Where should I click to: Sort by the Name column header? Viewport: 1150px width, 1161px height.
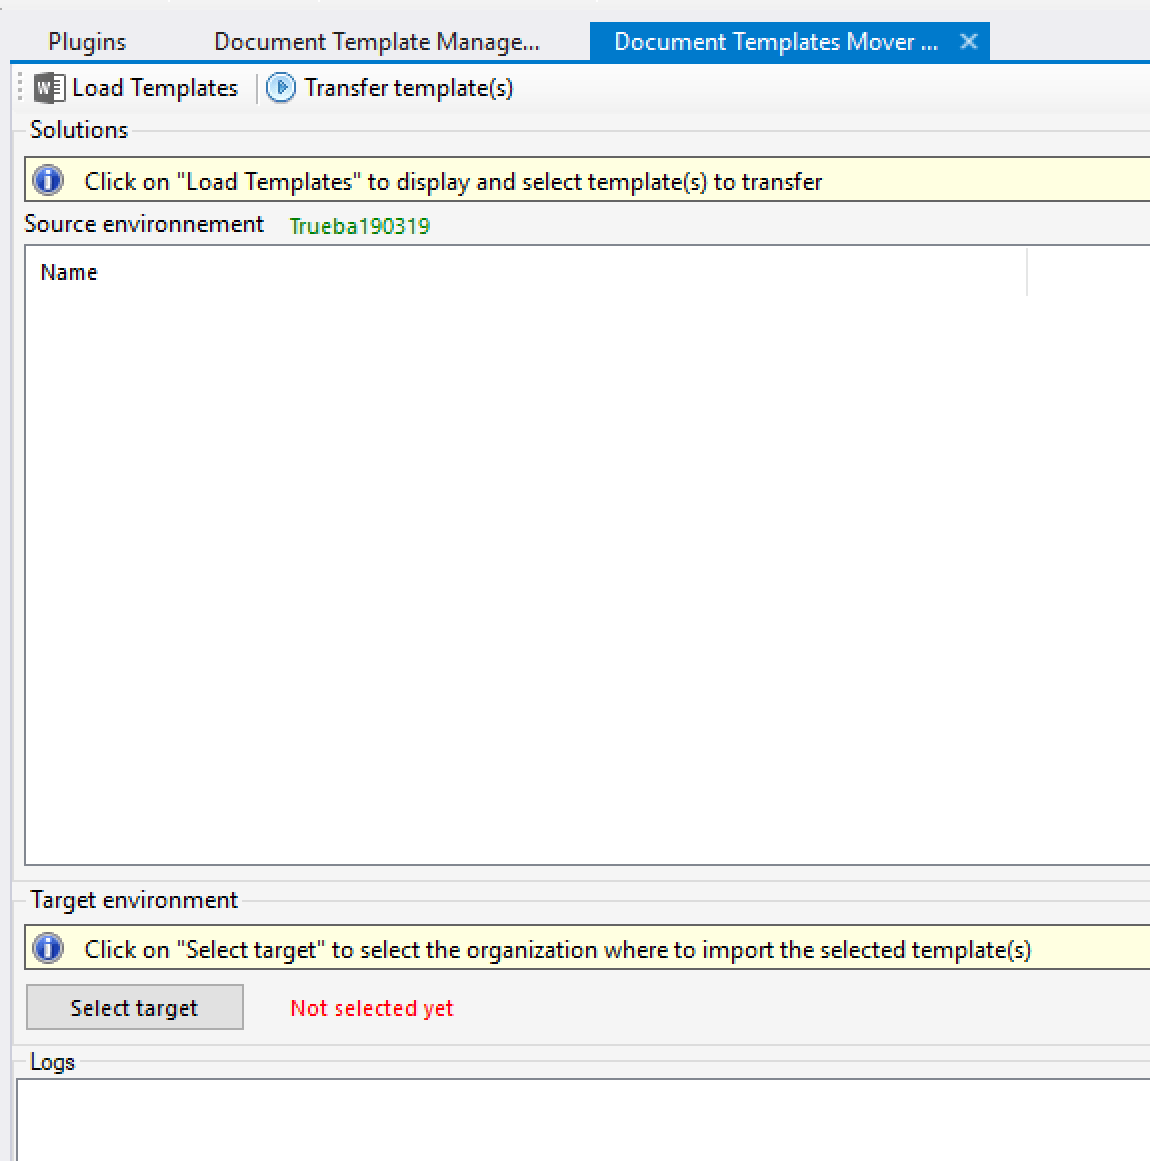(69, 272)
